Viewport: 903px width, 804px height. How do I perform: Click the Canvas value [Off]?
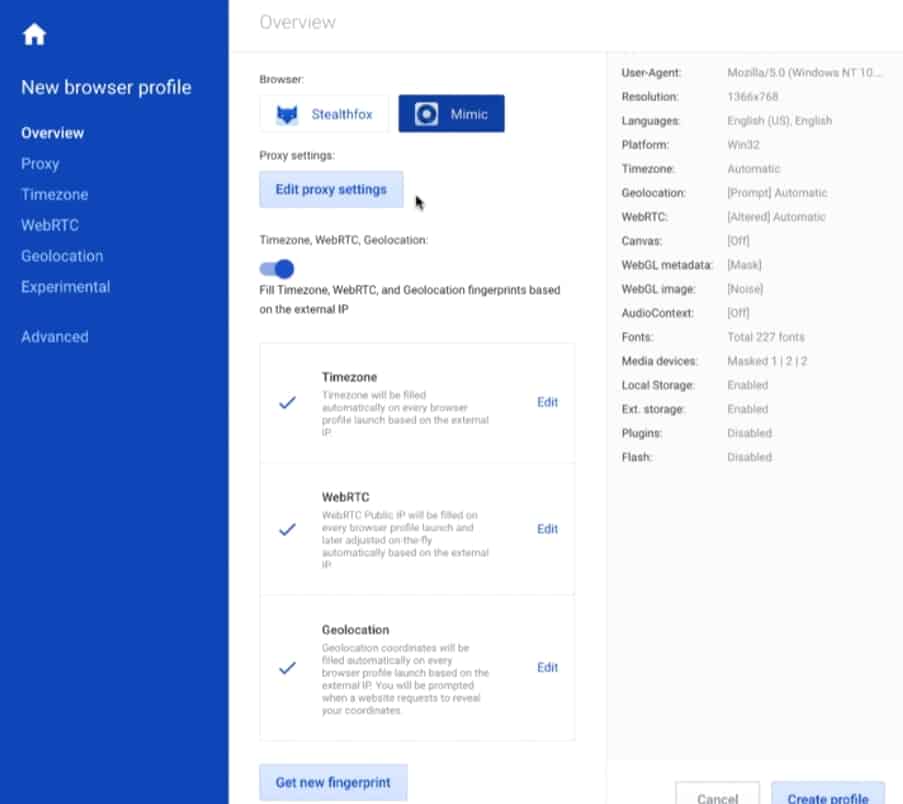[738, 241]
